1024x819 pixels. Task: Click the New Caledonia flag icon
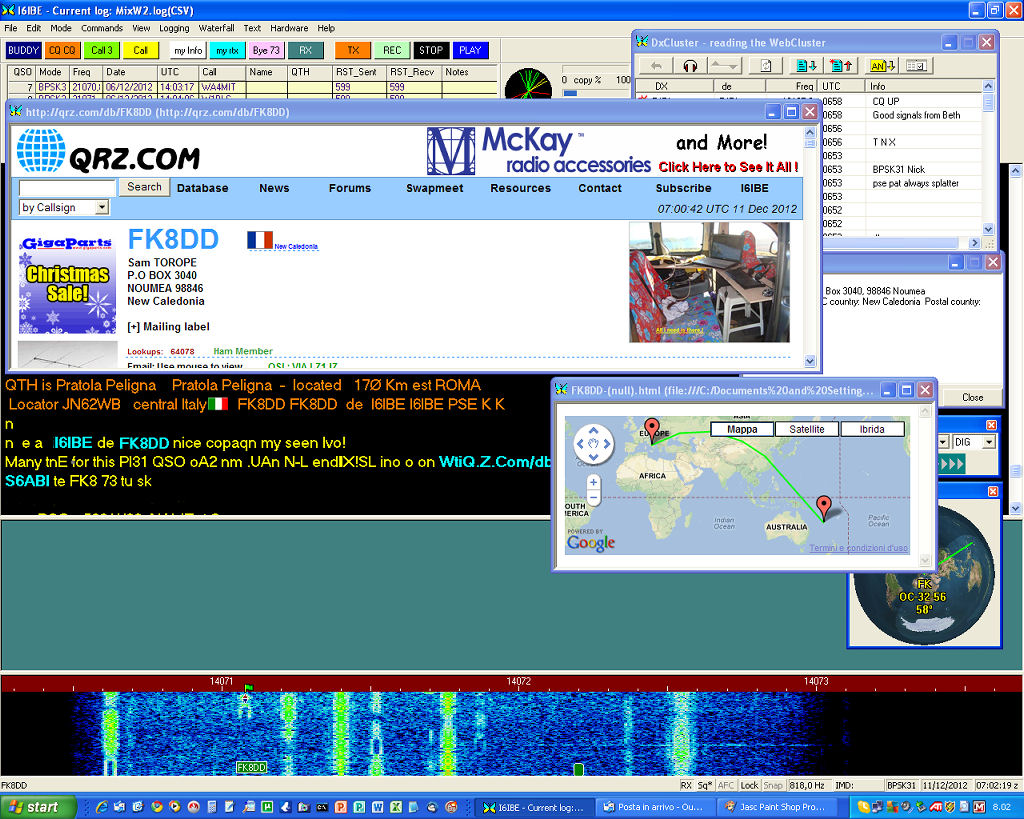click(x=260, y=240)
